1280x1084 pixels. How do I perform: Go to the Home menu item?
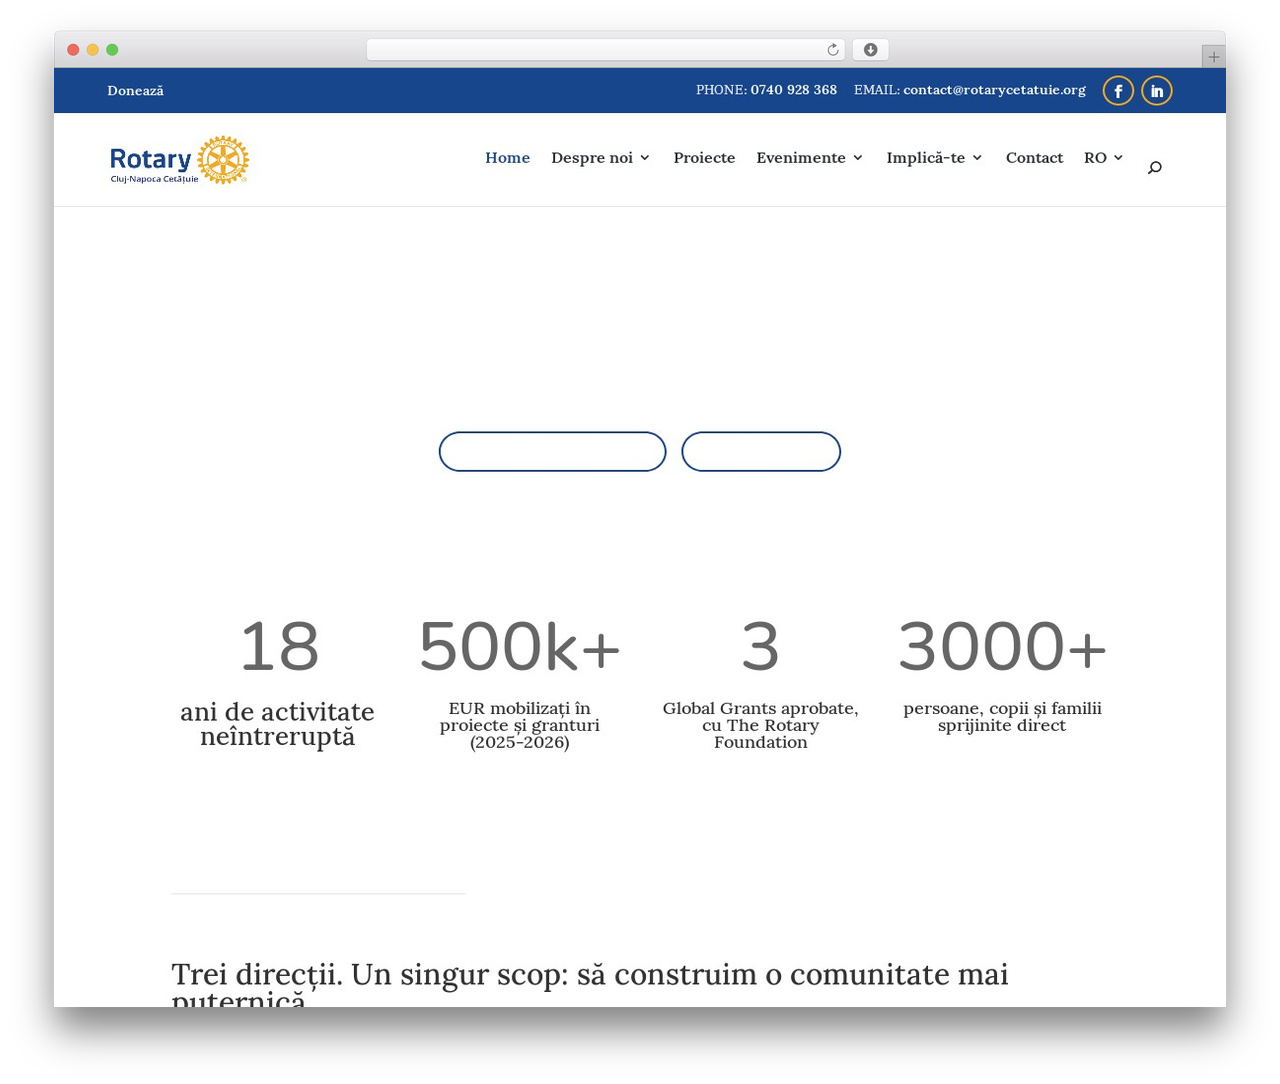508,158
